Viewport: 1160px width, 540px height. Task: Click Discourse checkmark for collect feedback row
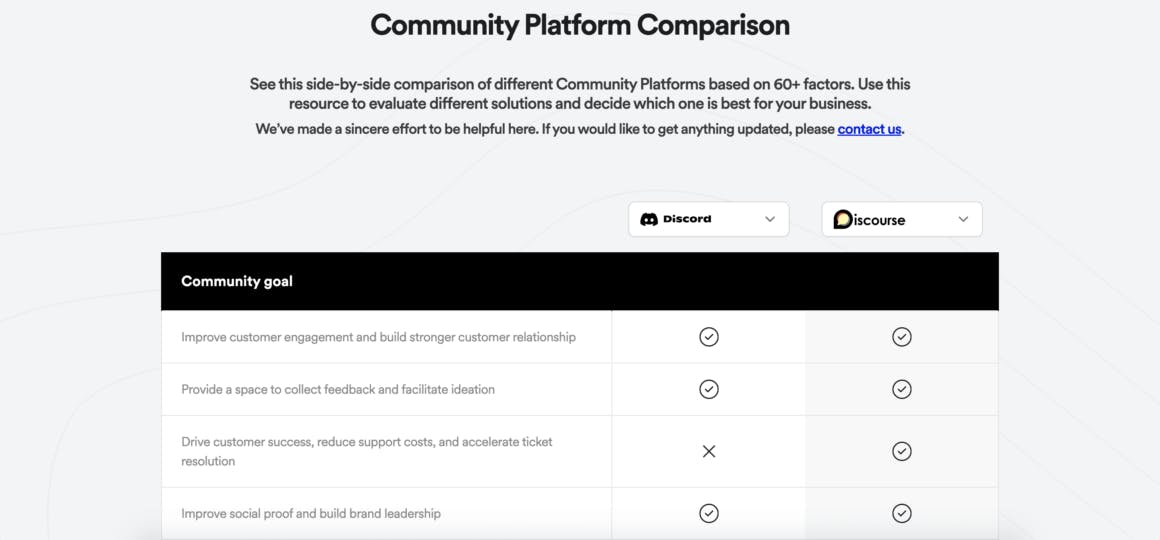pyautogui.click(x=902, y=389)
